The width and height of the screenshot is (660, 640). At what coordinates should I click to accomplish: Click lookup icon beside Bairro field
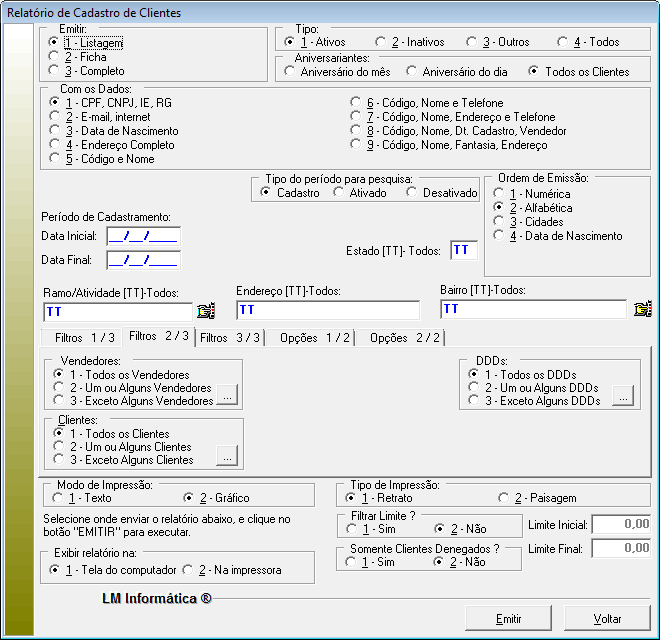tap(643, 309)
